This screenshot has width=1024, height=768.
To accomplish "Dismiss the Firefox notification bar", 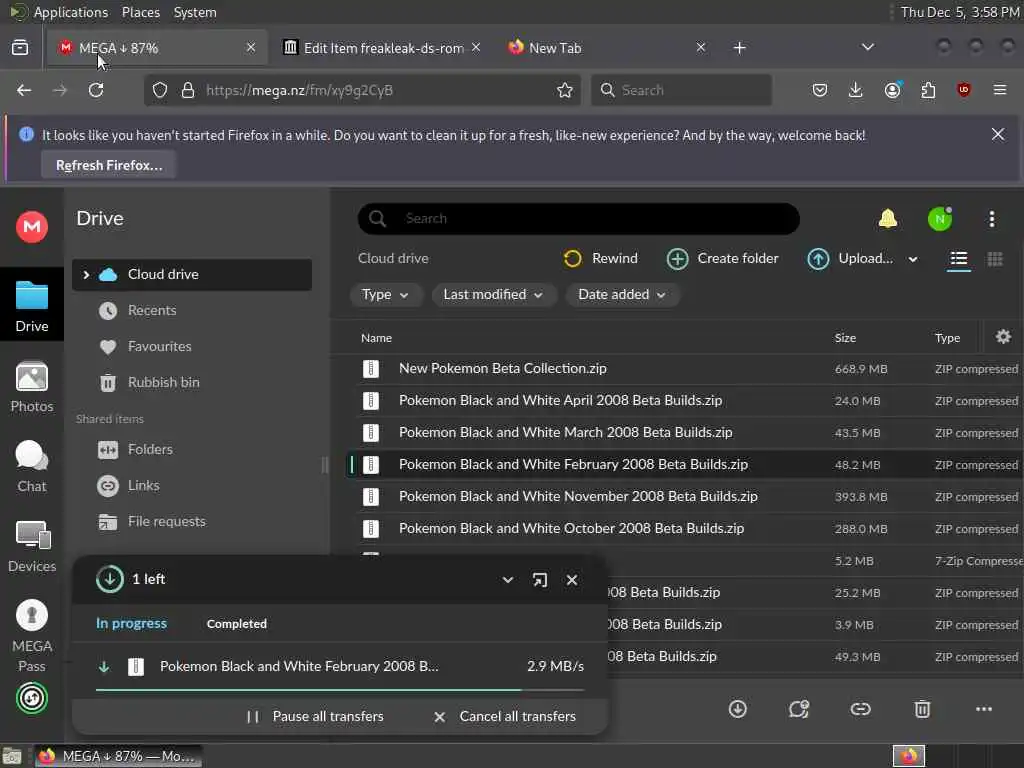I will [997, 135].
